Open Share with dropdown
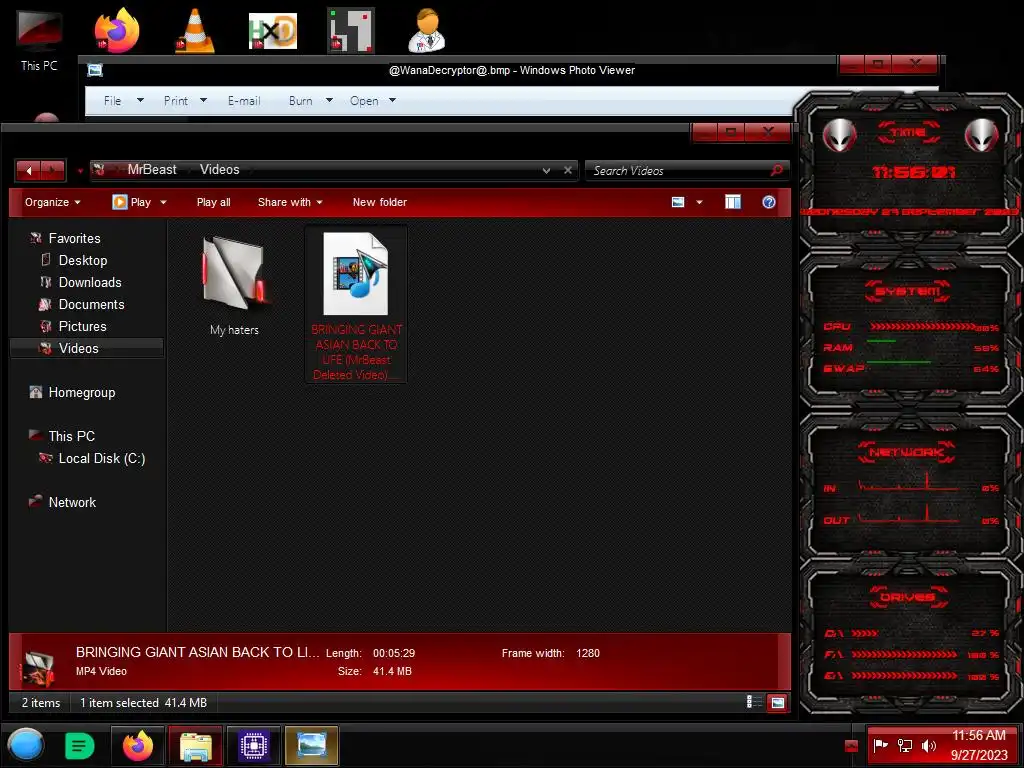The image size is (1024, 768). (x=290, y=202)
